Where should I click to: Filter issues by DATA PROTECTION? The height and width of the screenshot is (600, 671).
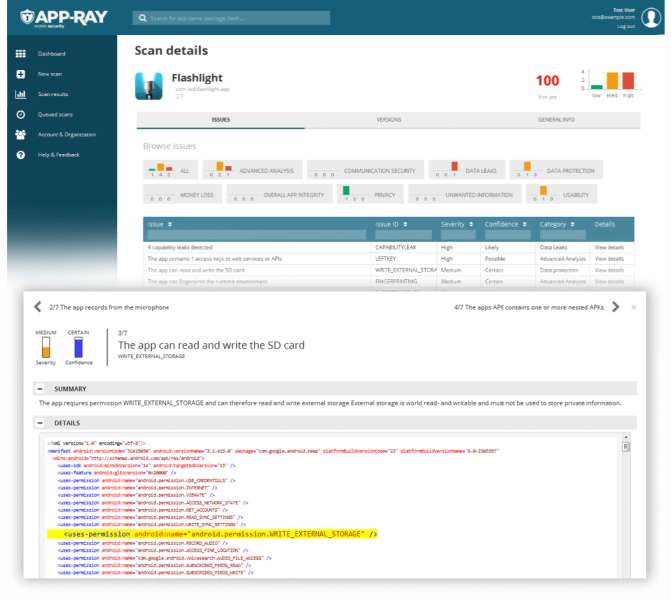556,169
